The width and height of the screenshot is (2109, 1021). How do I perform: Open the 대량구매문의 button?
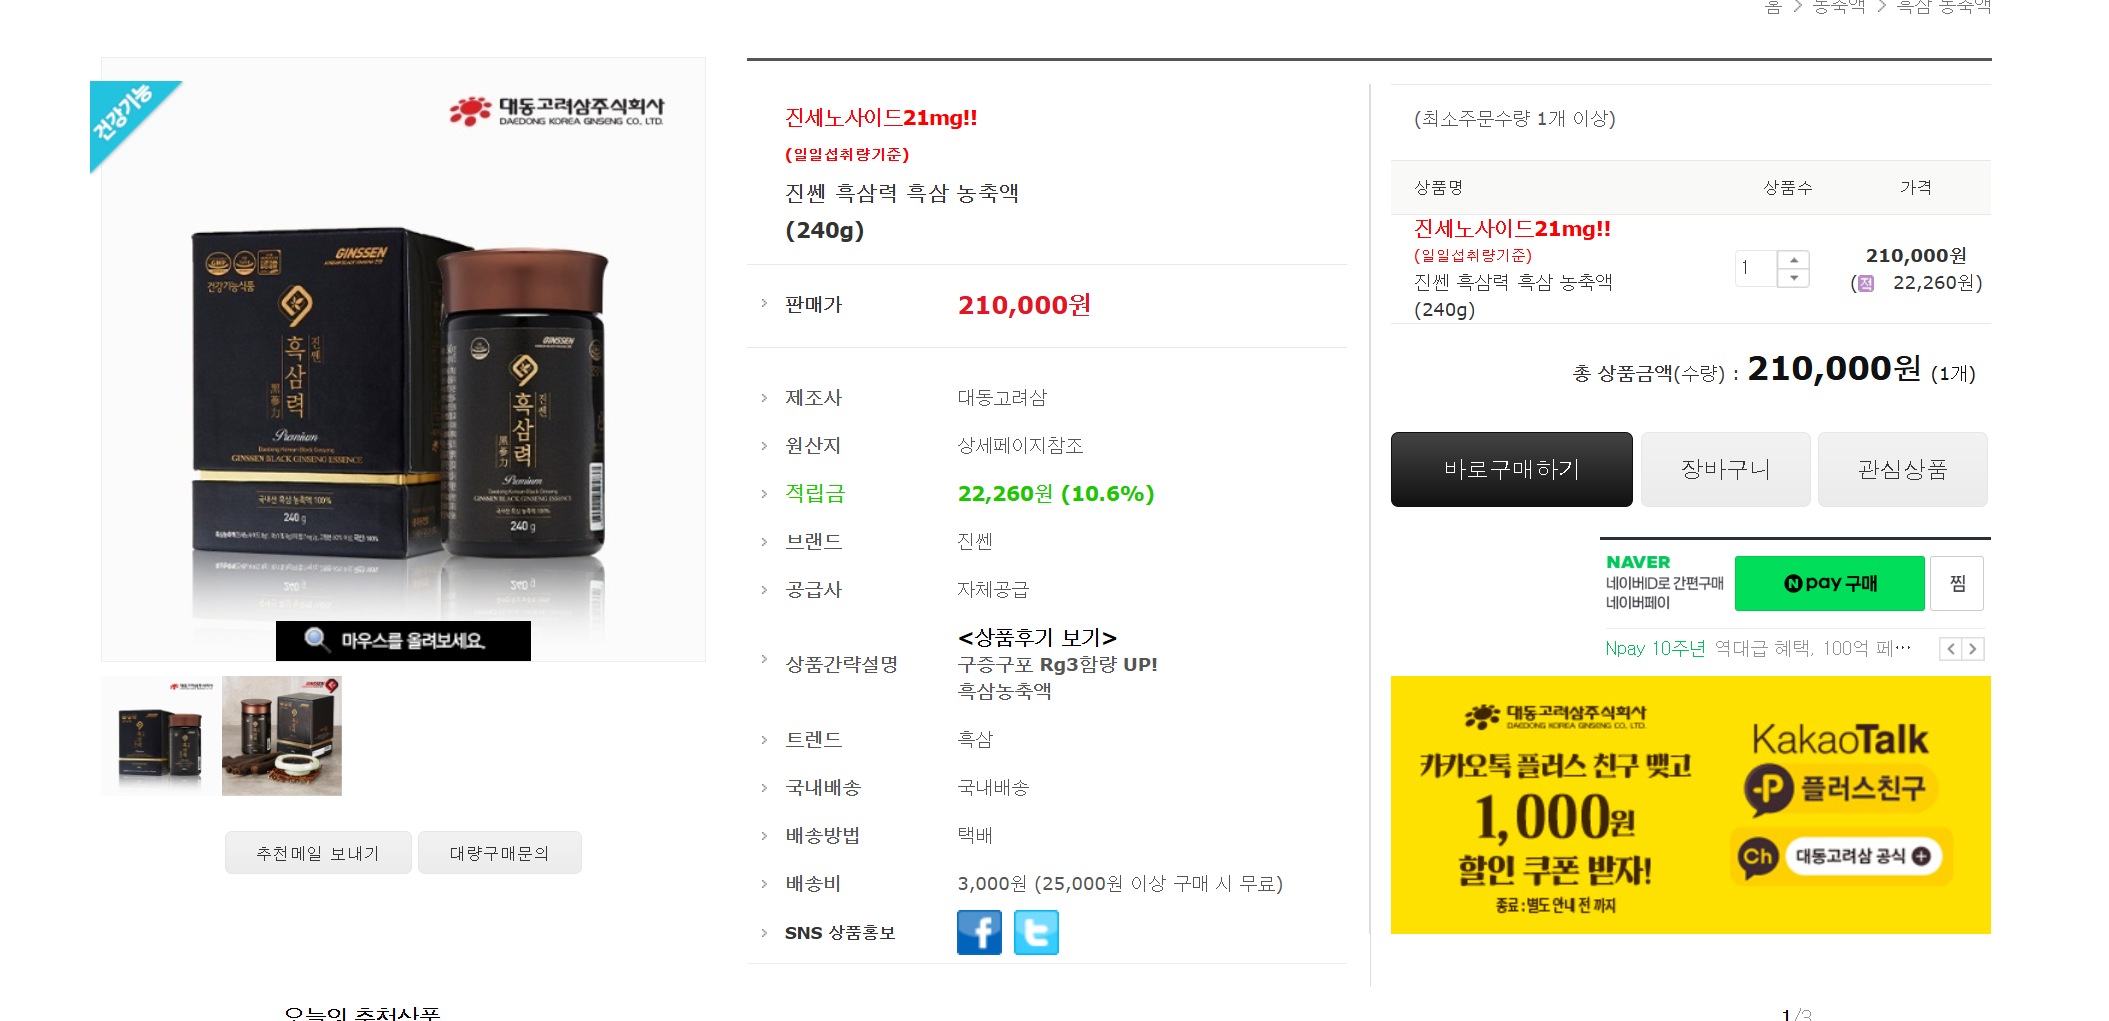[x=499, y=853]
